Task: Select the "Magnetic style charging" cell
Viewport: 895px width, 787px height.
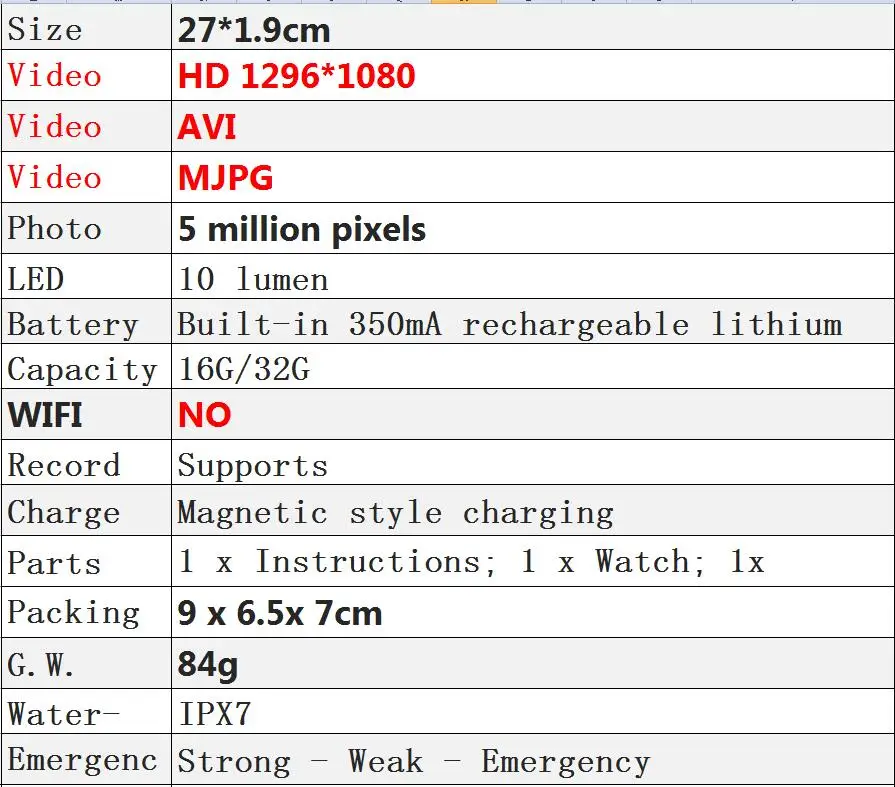Action: [x=533, y=510]
